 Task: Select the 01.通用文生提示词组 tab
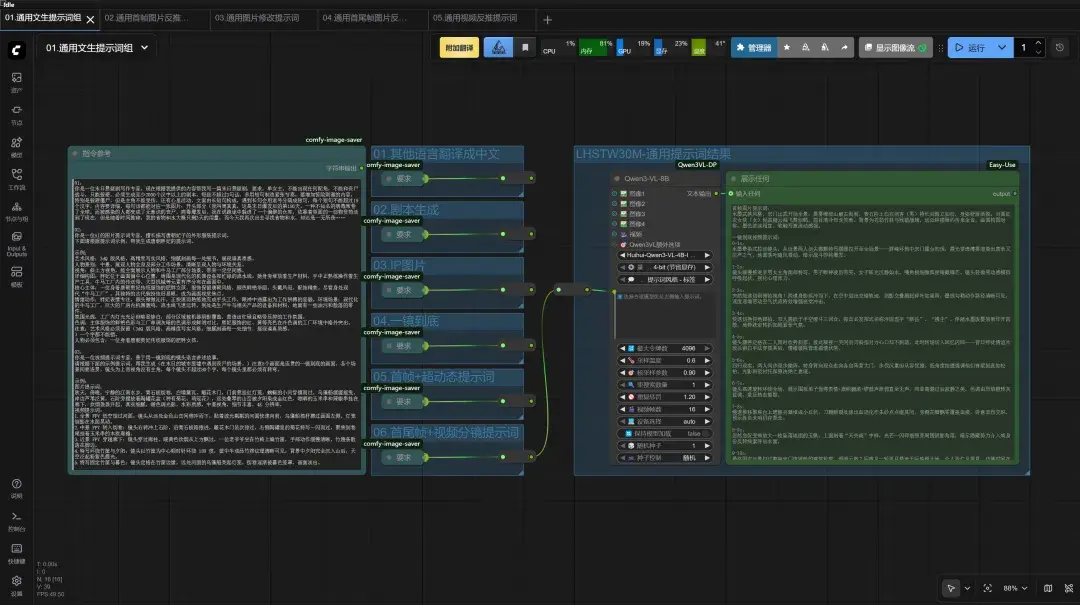tap(43, 18)
